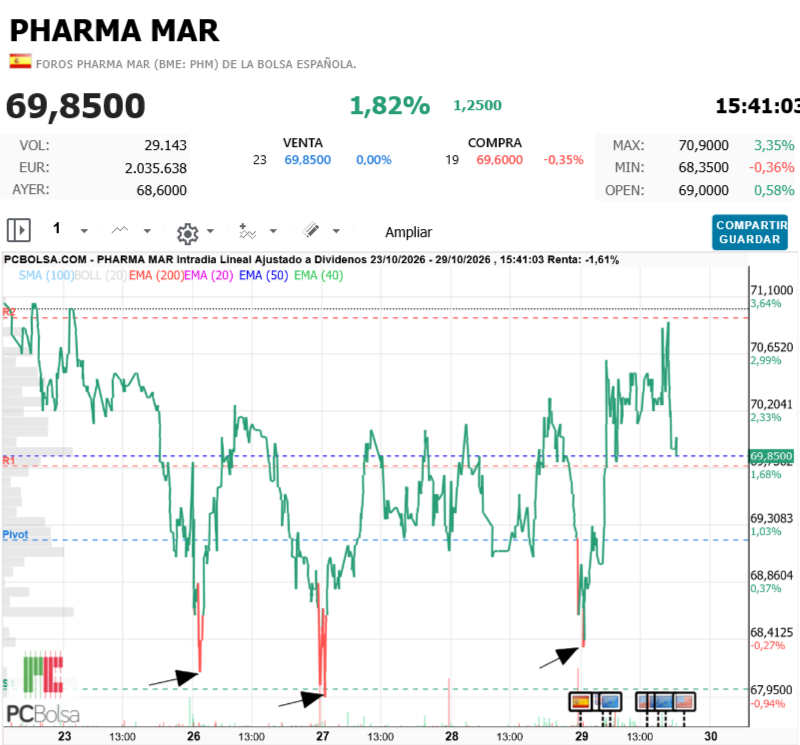Select the drawing pencil tool
The height and width of the screenshot is (745, 800).
tap(311, 230)
